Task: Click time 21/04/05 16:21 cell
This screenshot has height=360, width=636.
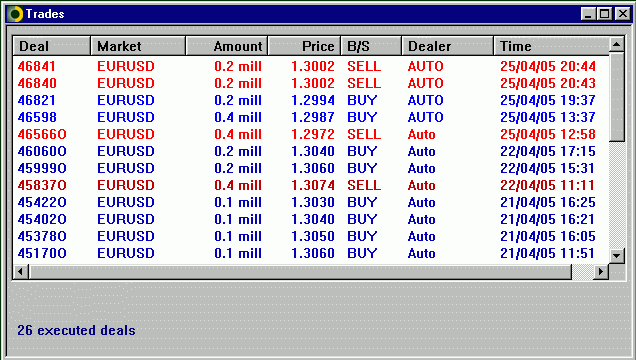Action: click(x=548, y=219)
